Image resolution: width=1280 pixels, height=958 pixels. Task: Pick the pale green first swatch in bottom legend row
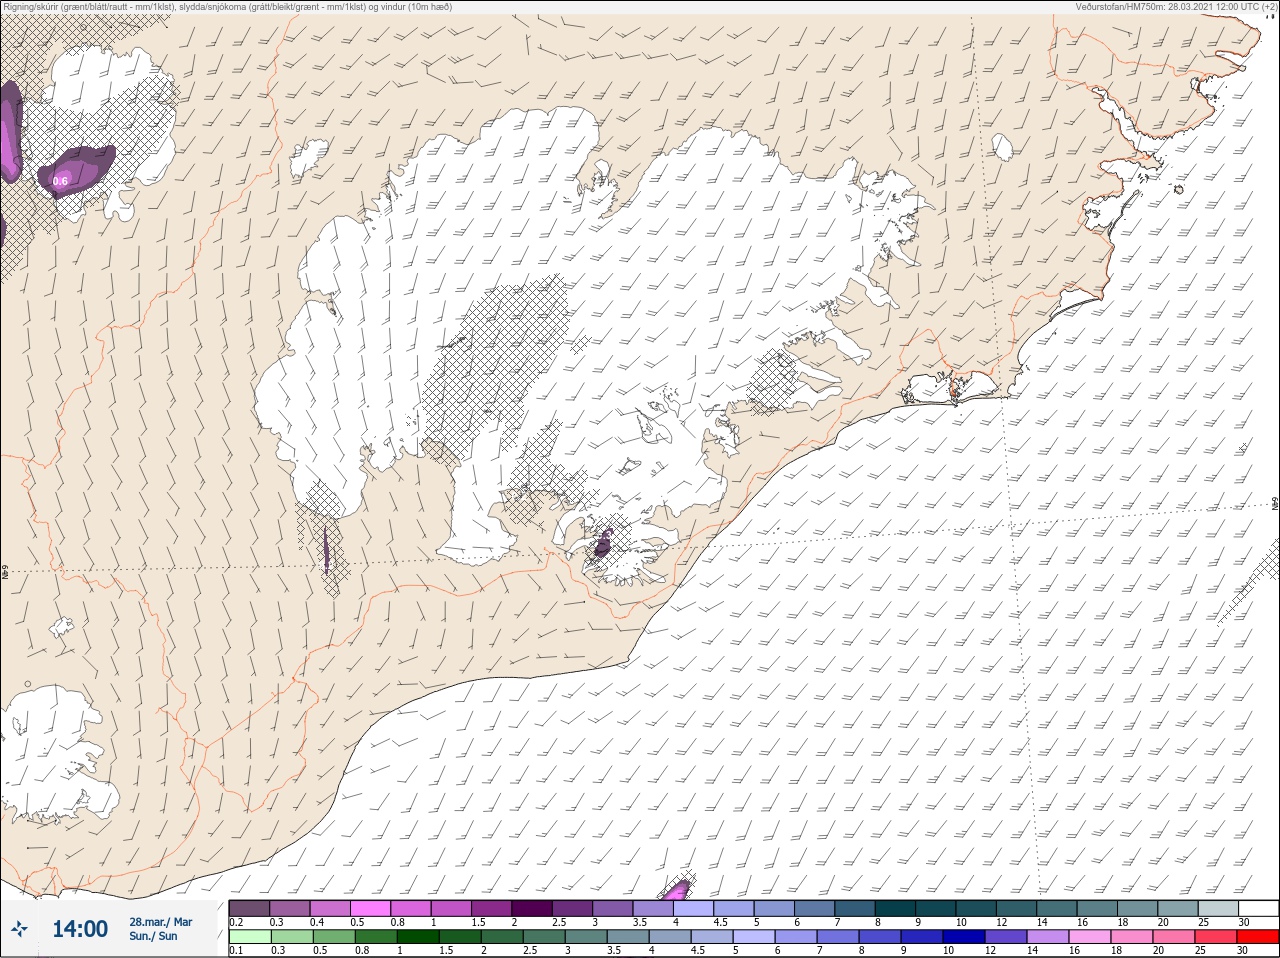tap(249, 937)
